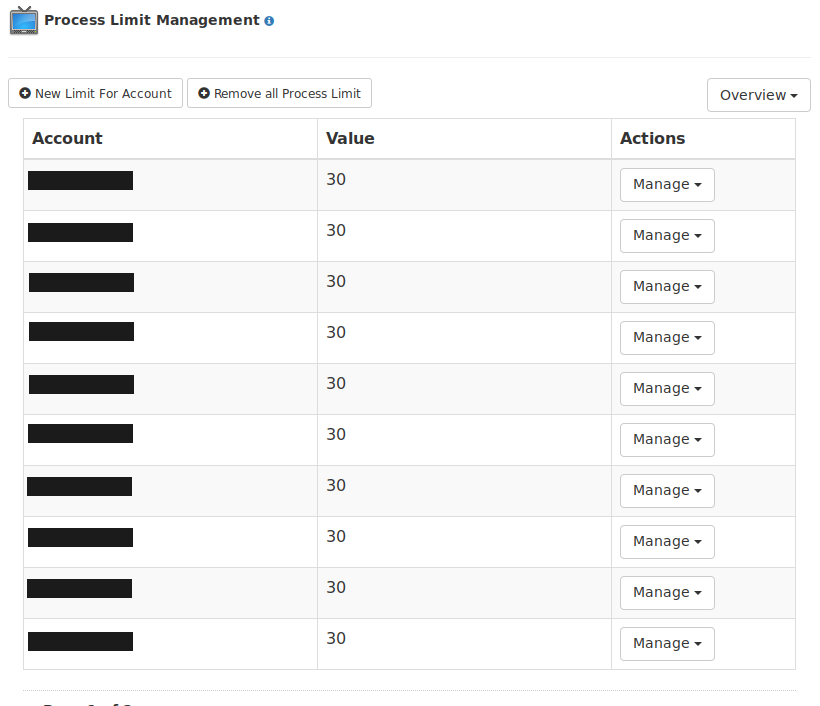Open the Manage dropdown in the ninth row
Screen dimensions: 820x706
coord(667,593)
